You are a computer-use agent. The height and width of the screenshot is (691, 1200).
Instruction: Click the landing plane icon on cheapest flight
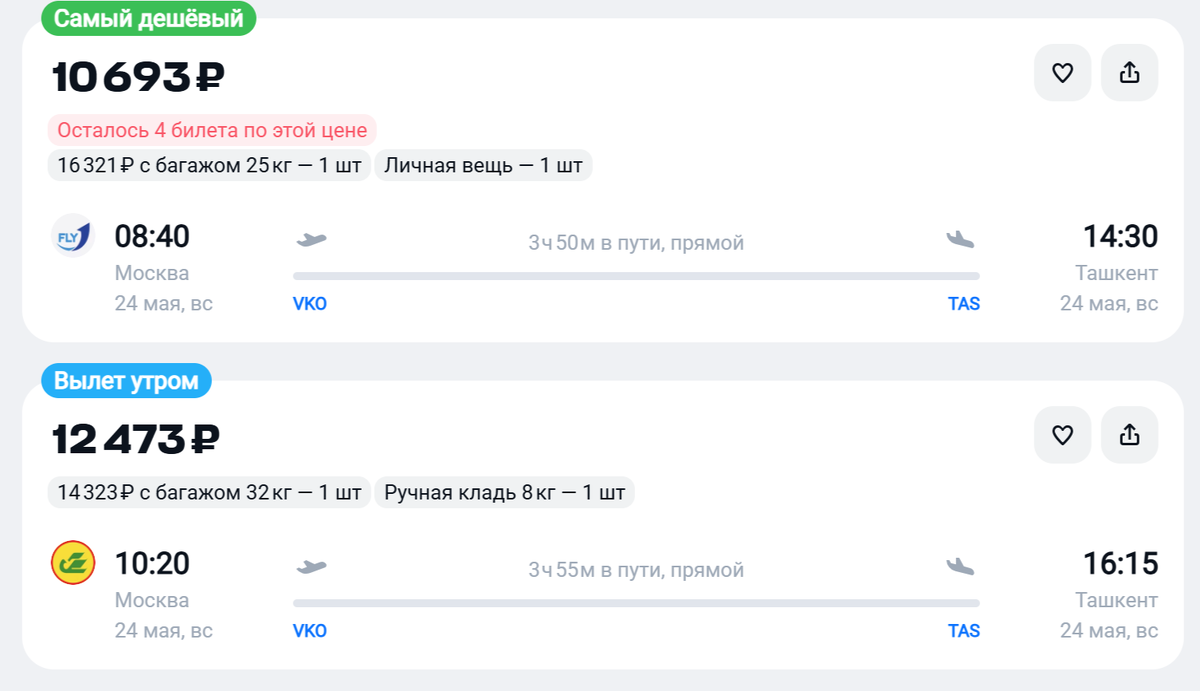960,239
